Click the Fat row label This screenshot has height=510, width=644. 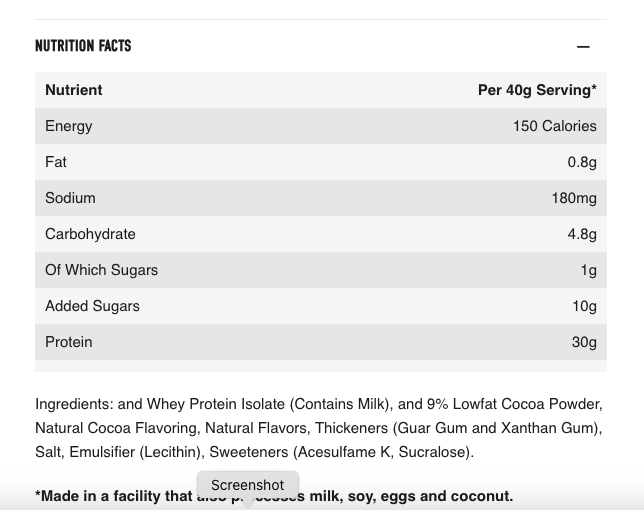click(x=56, y=162)
